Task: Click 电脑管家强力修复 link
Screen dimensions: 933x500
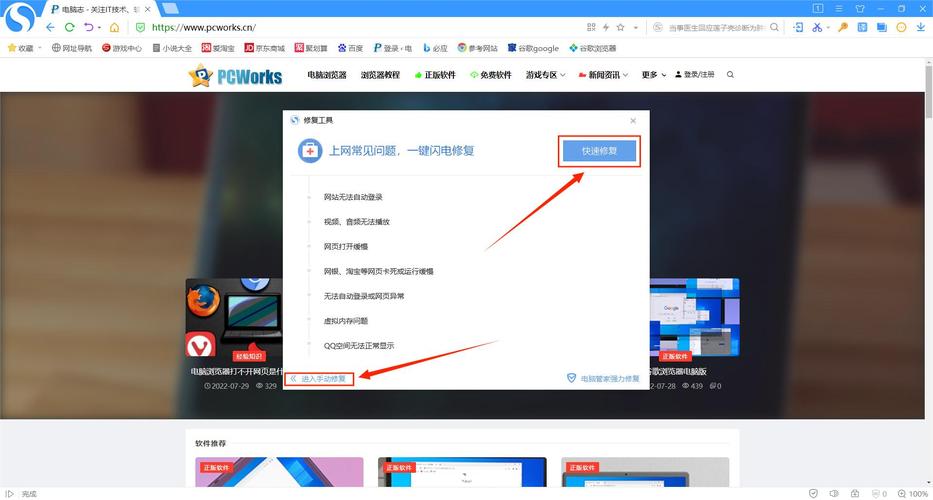Action: coord(603,379)
